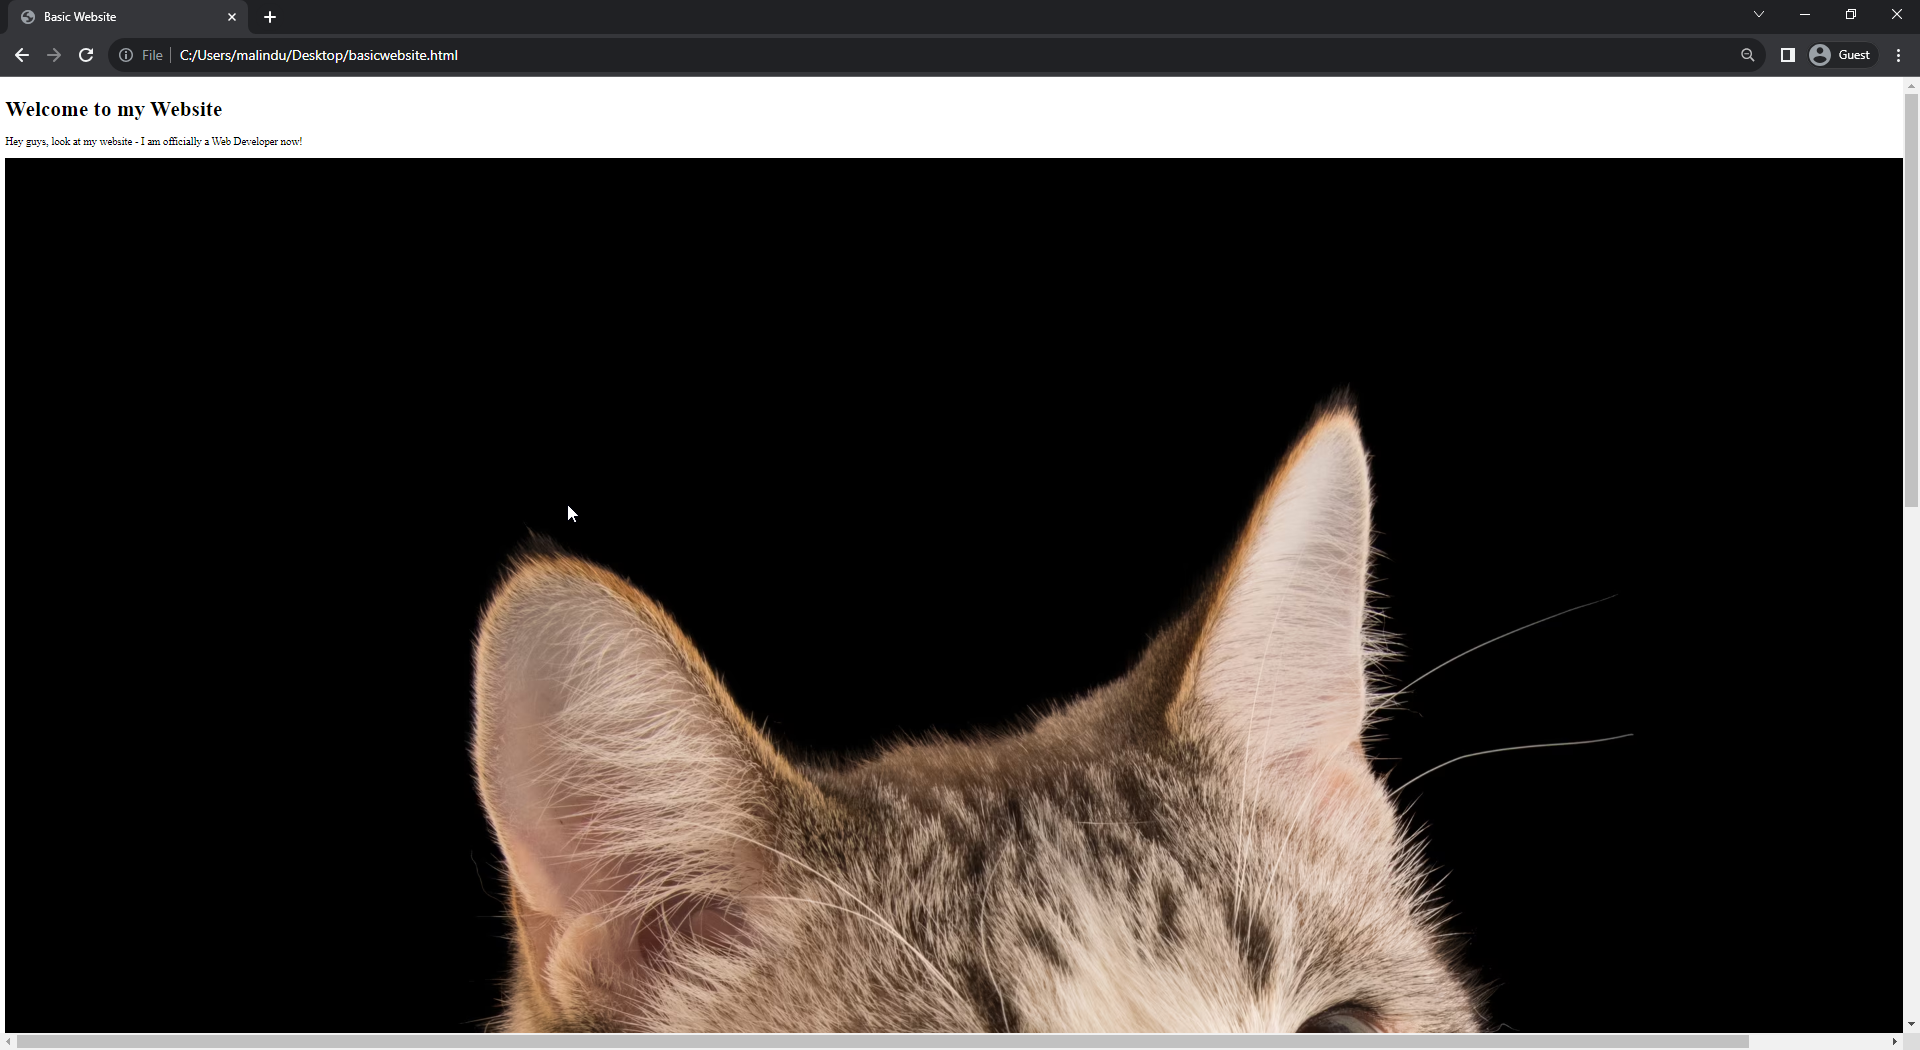The height and width of the screenshot is (1050, 1920).
Task: Select the Basic Website tab
Action: [x=128, y=17]
